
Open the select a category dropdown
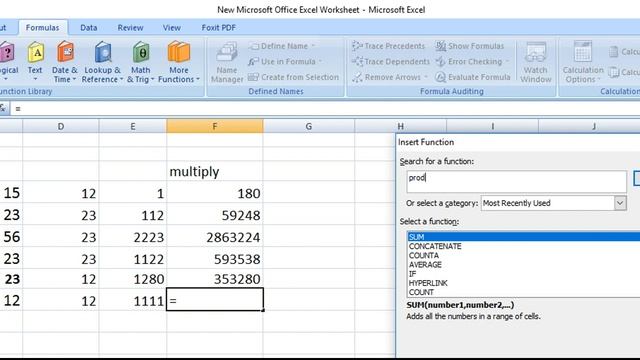point(620,203)
